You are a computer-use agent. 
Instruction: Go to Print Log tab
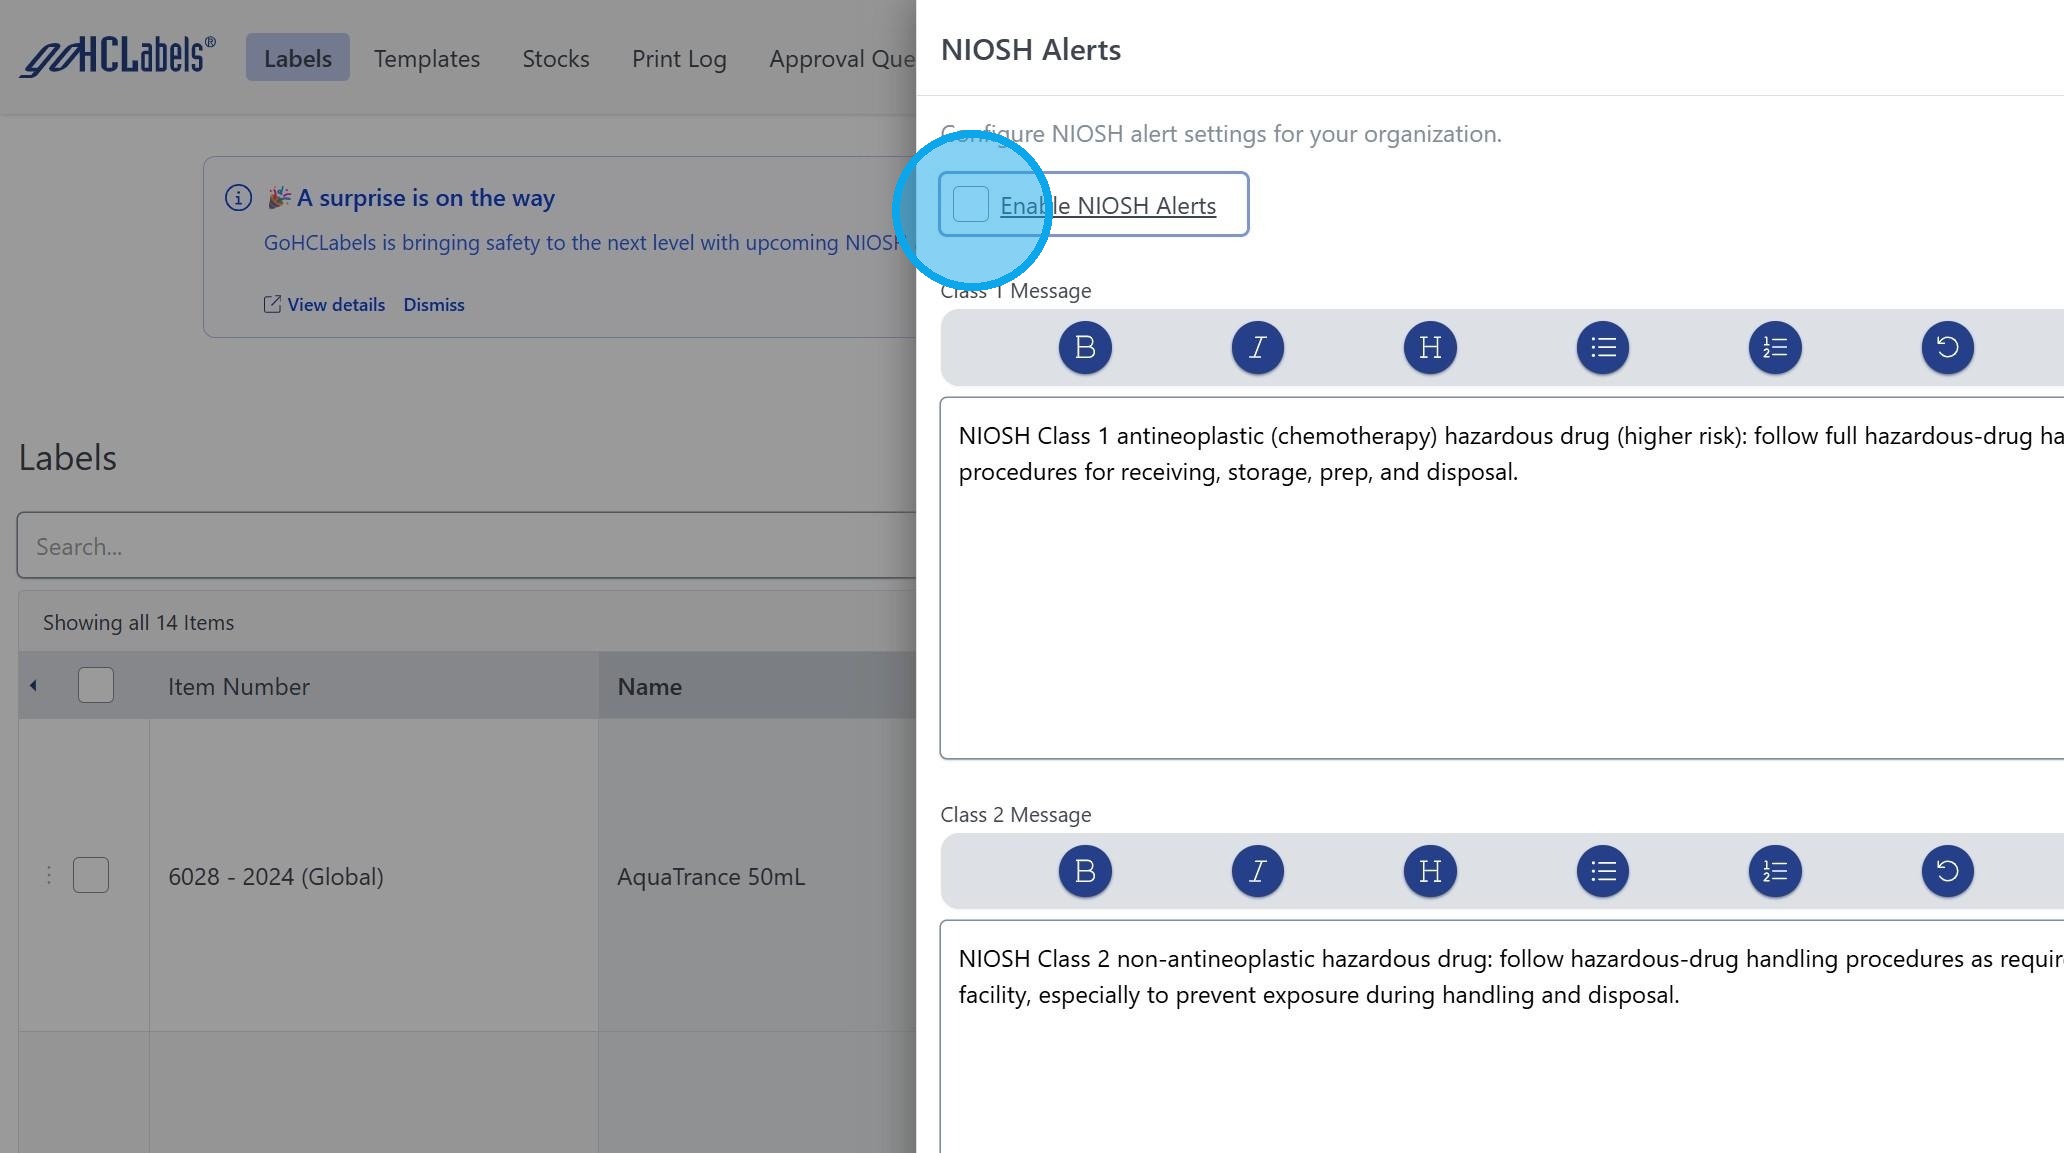679,59
